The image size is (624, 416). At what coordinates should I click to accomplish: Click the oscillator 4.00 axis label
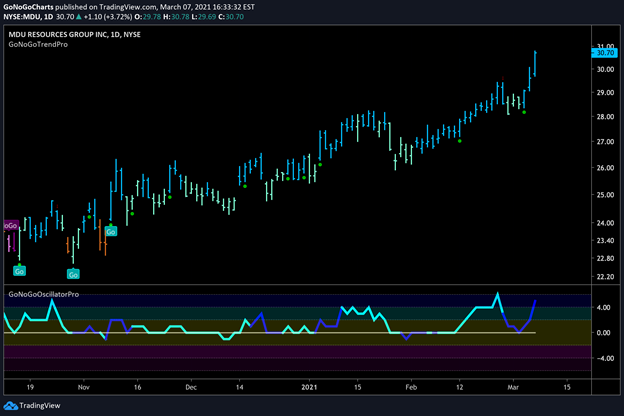tap(603, 308)
